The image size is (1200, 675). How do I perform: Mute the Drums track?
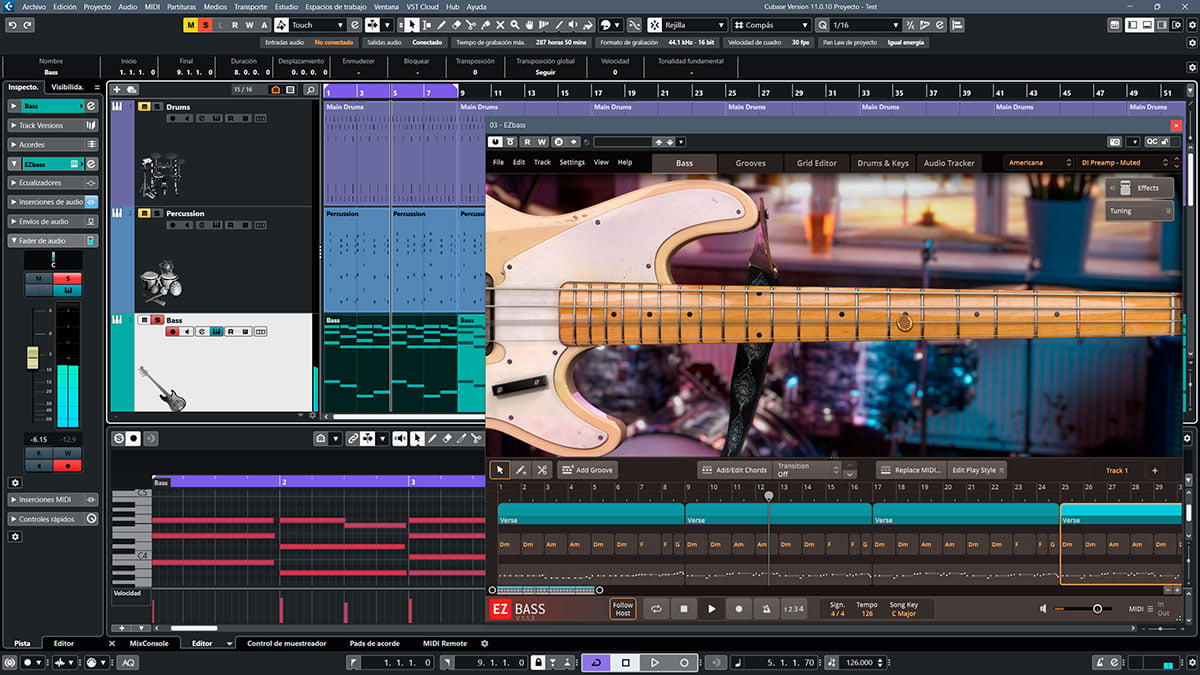click(144, 106)
